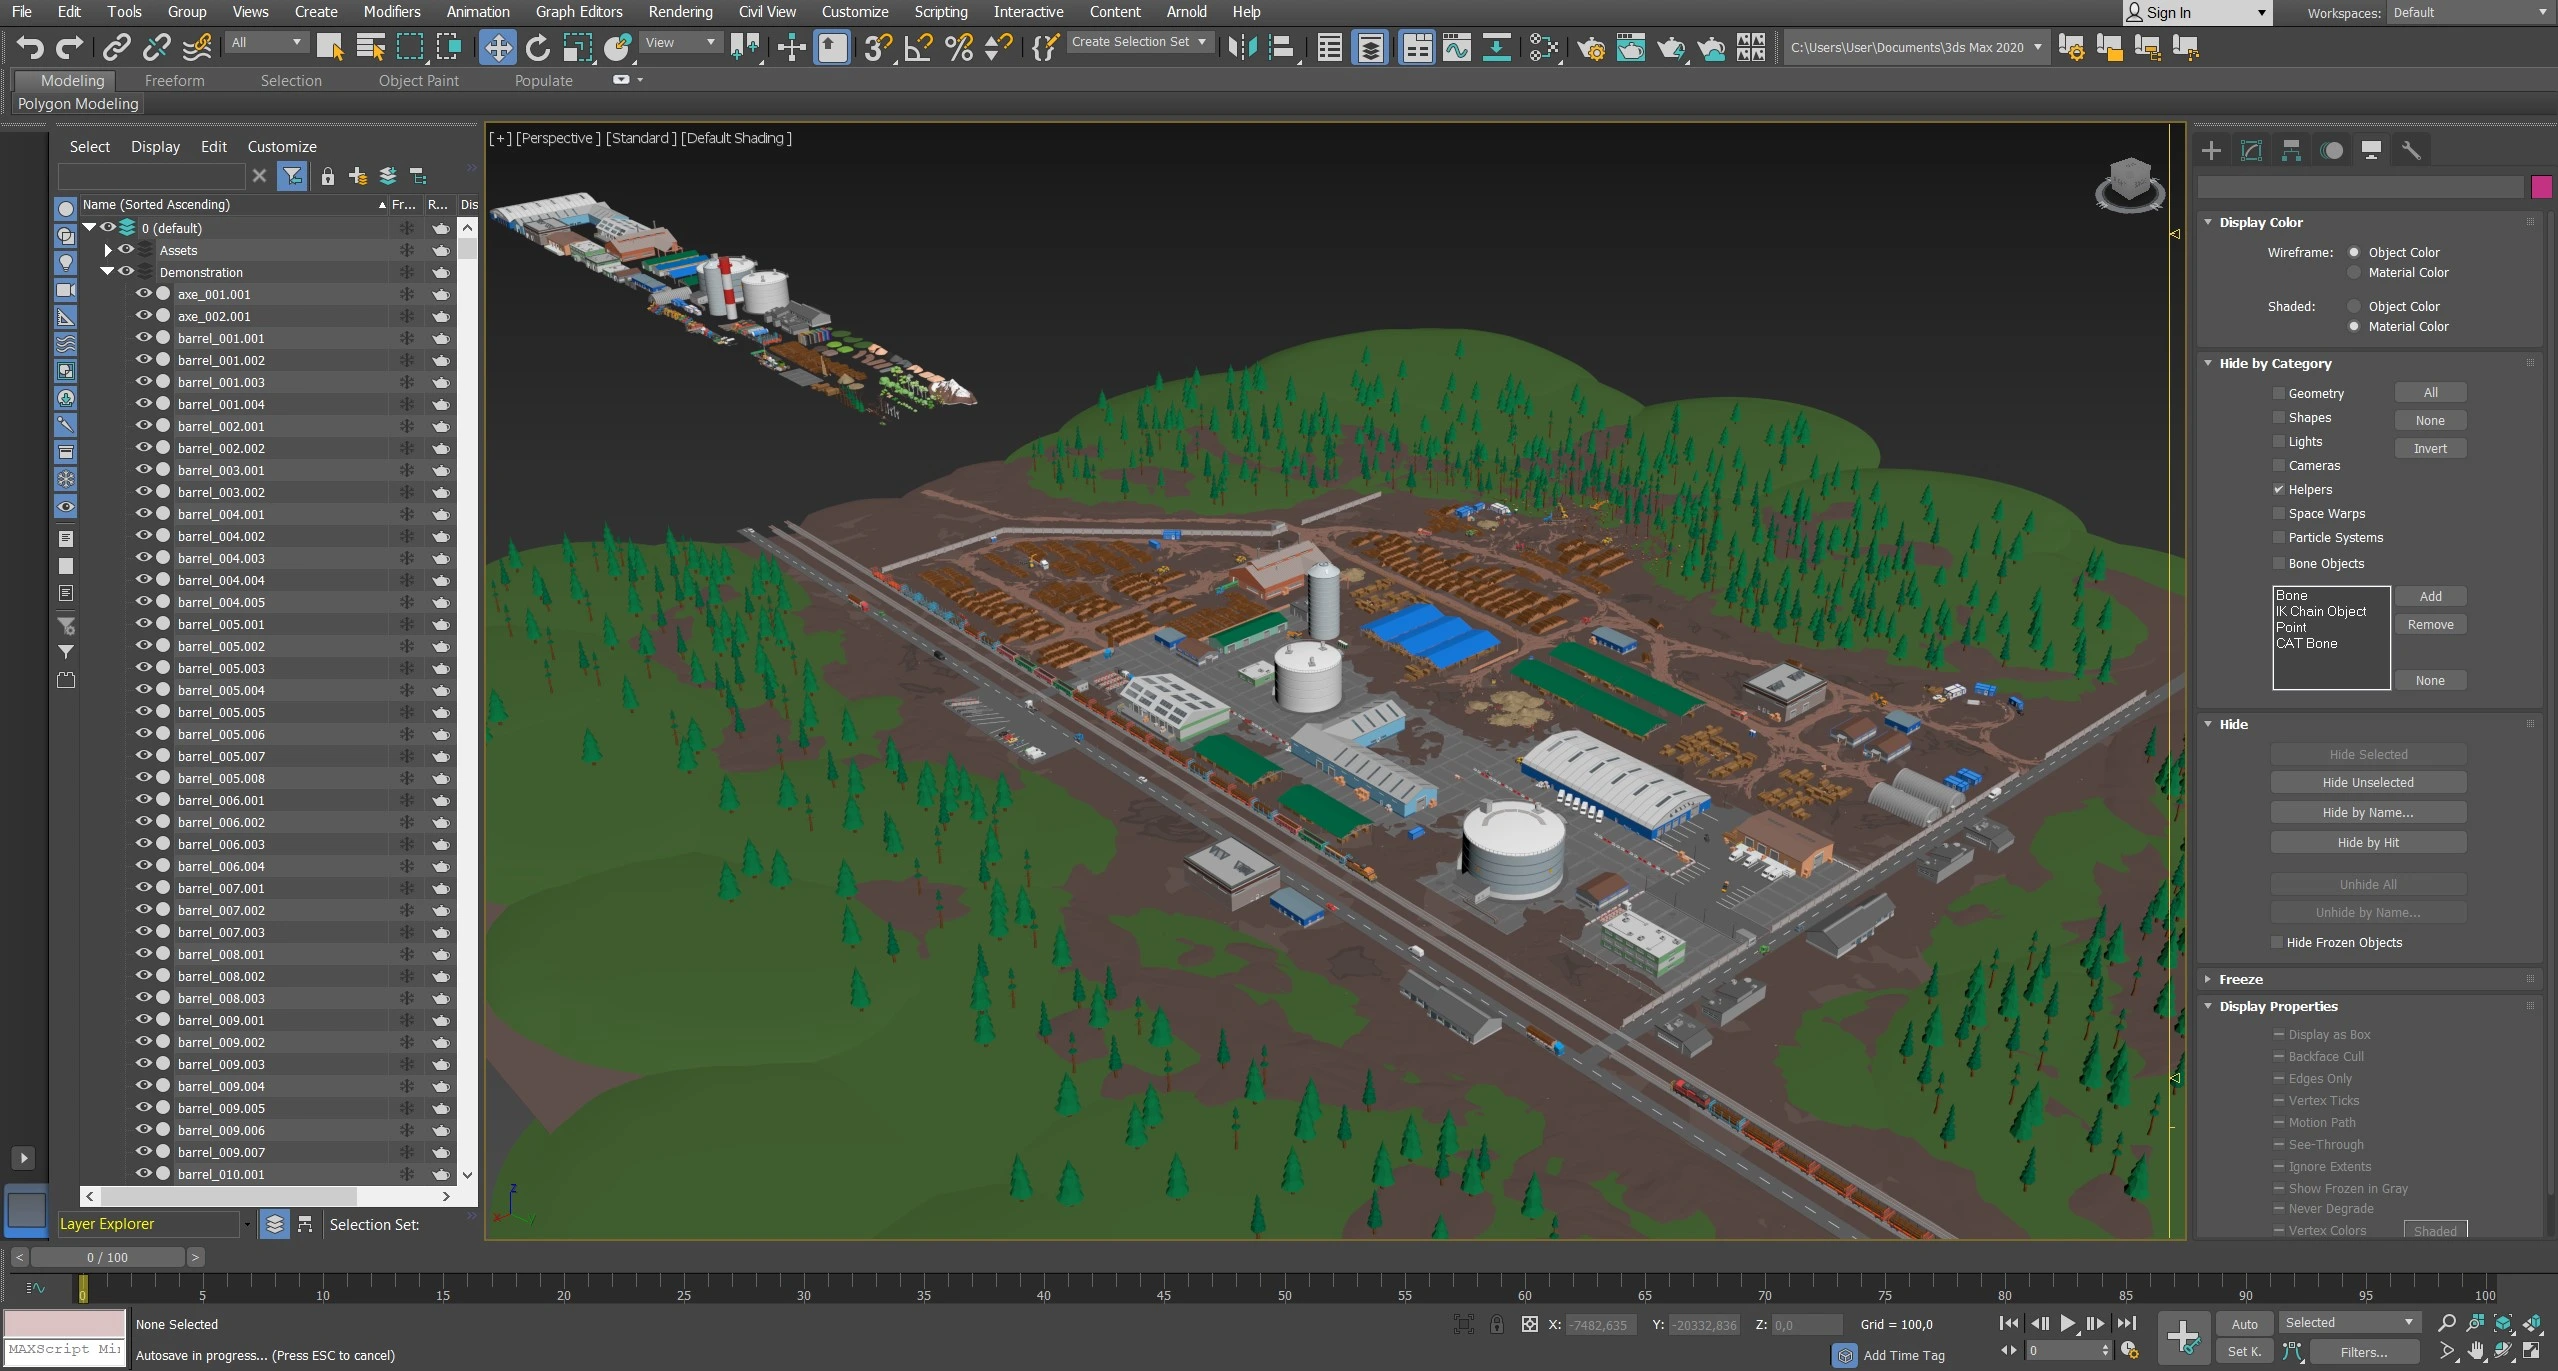Image resolution: width=2558 pixels, height=1371 pixels.
Task: Select Wireframe Material Color radio button
Action: tap(2354, 272)
